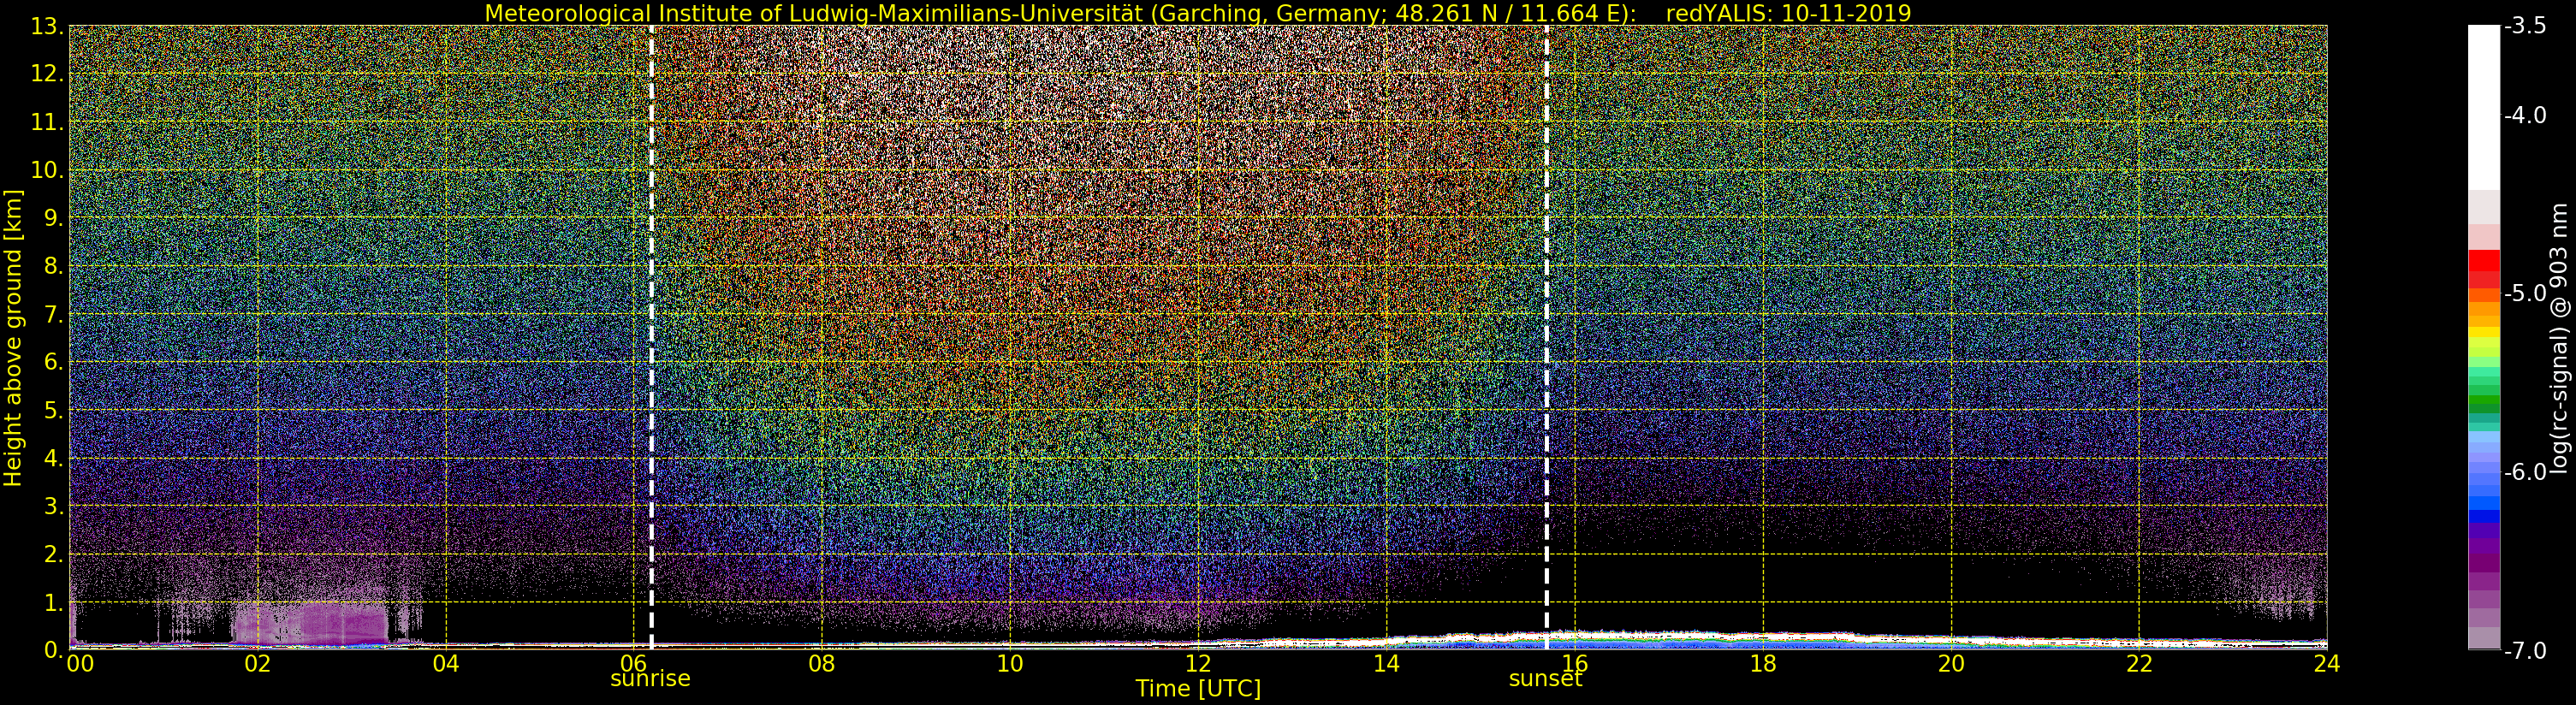Click the height tick label '9.'
This screenshot has width=2576, height=705.
53,219
